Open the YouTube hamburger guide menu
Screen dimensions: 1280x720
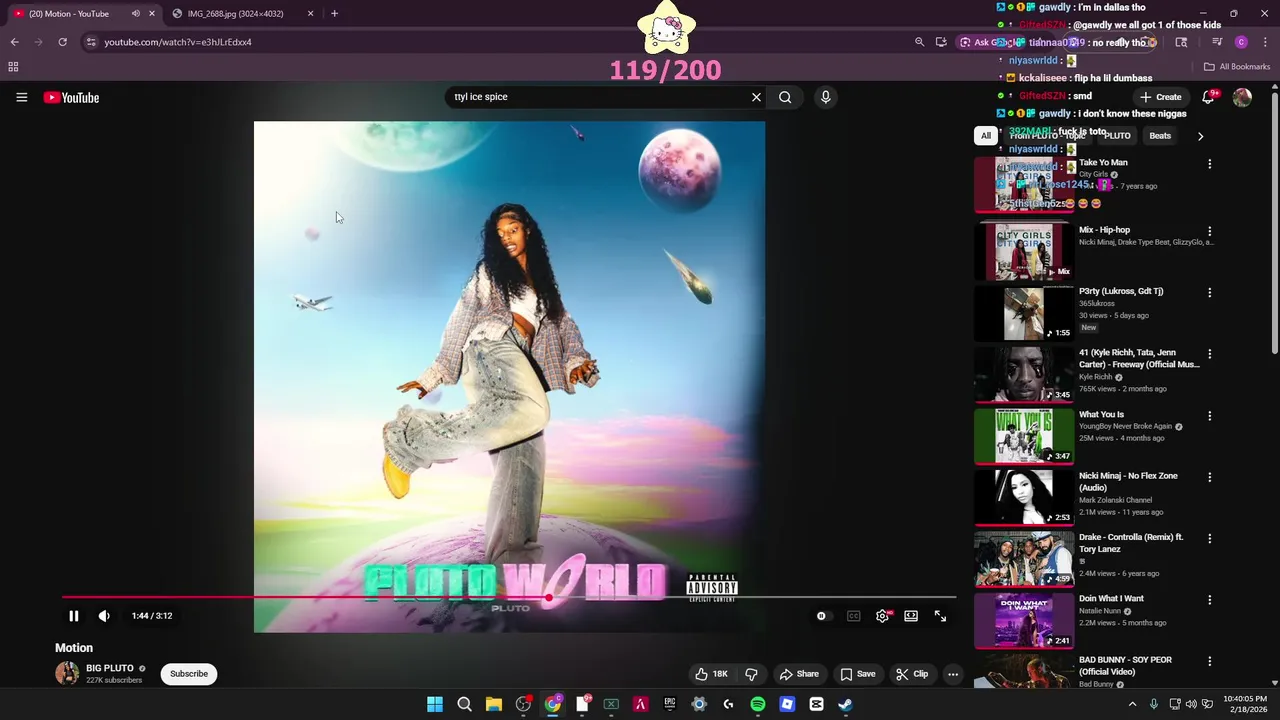coord(21,97)
